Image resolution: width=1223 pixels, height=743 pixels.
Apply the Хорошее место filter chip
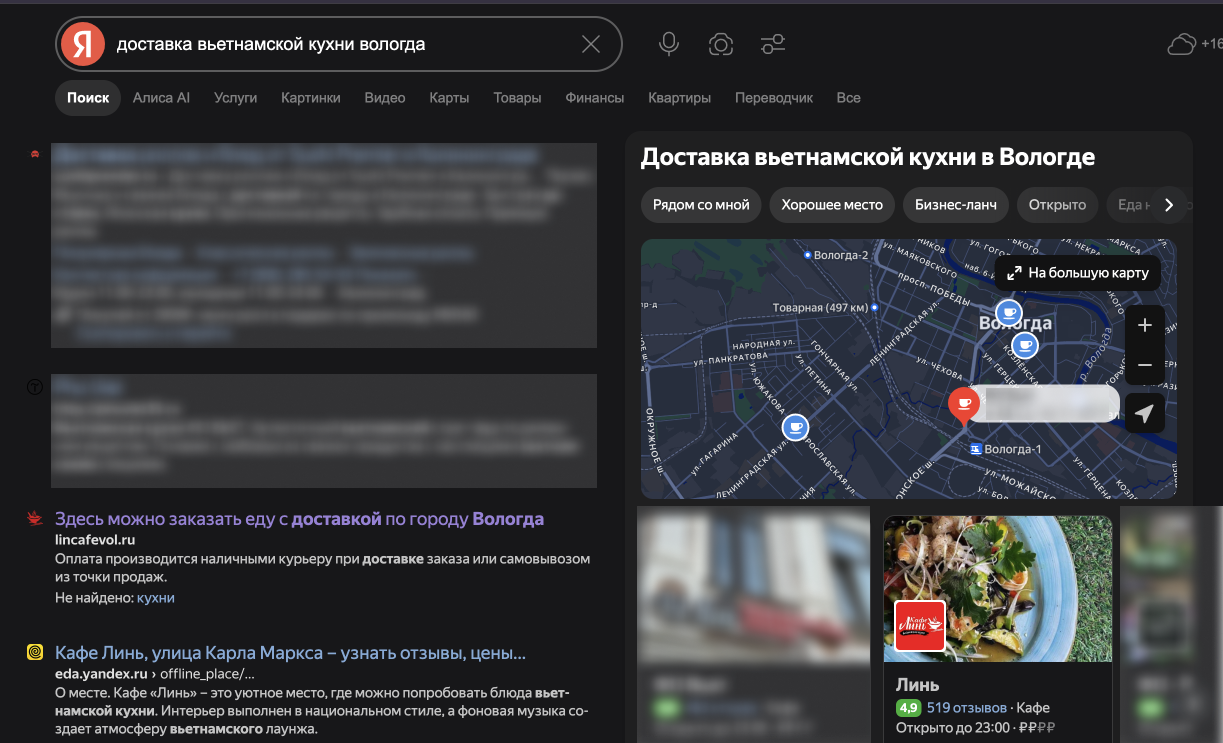click(x=832, y=205)
